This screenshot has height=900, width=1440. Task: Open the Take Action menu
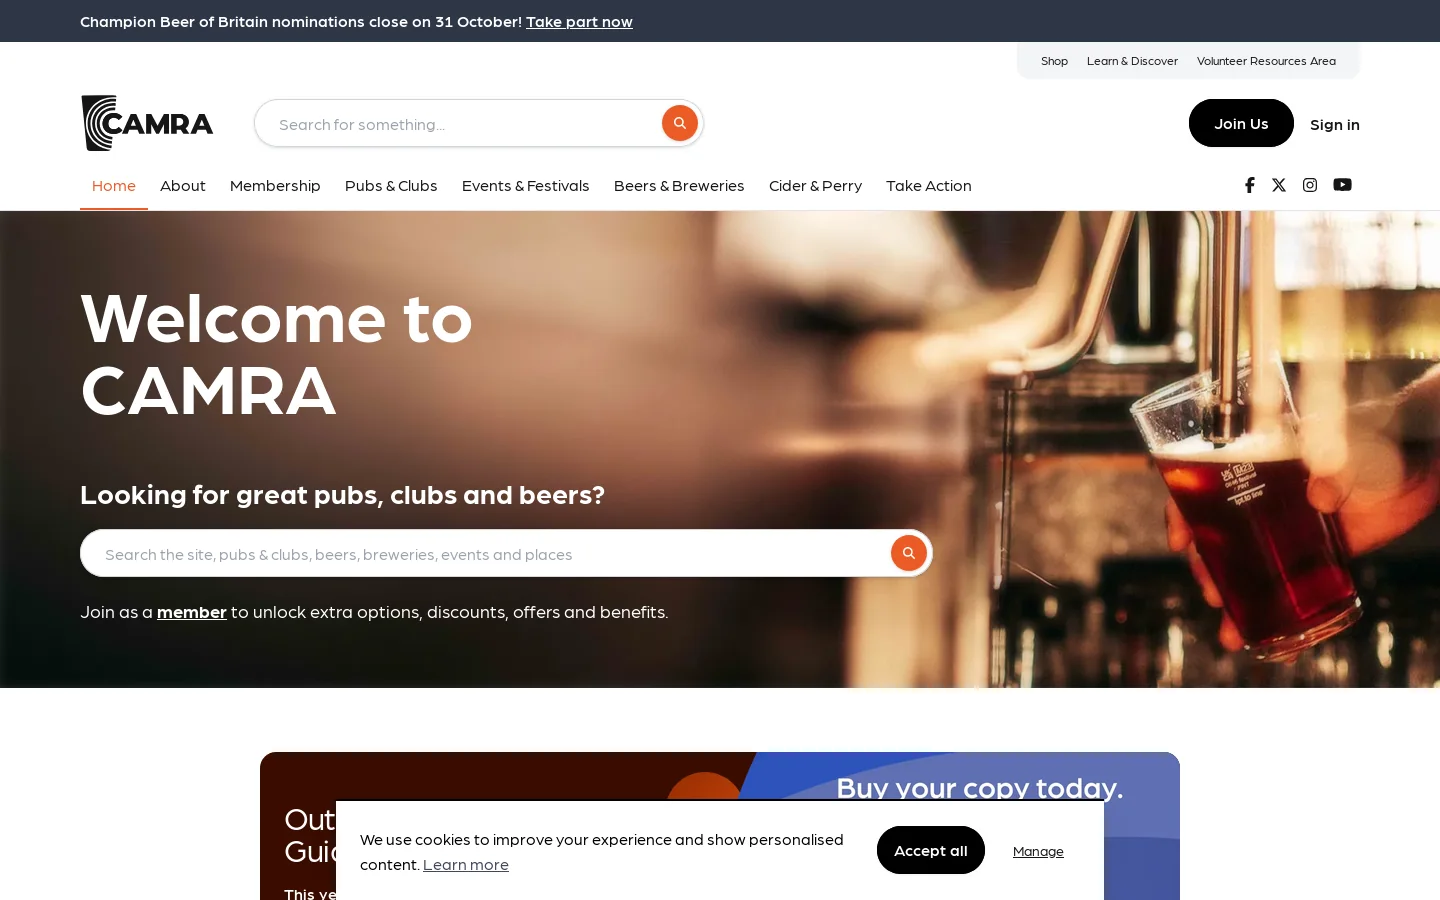pos(929,185)
